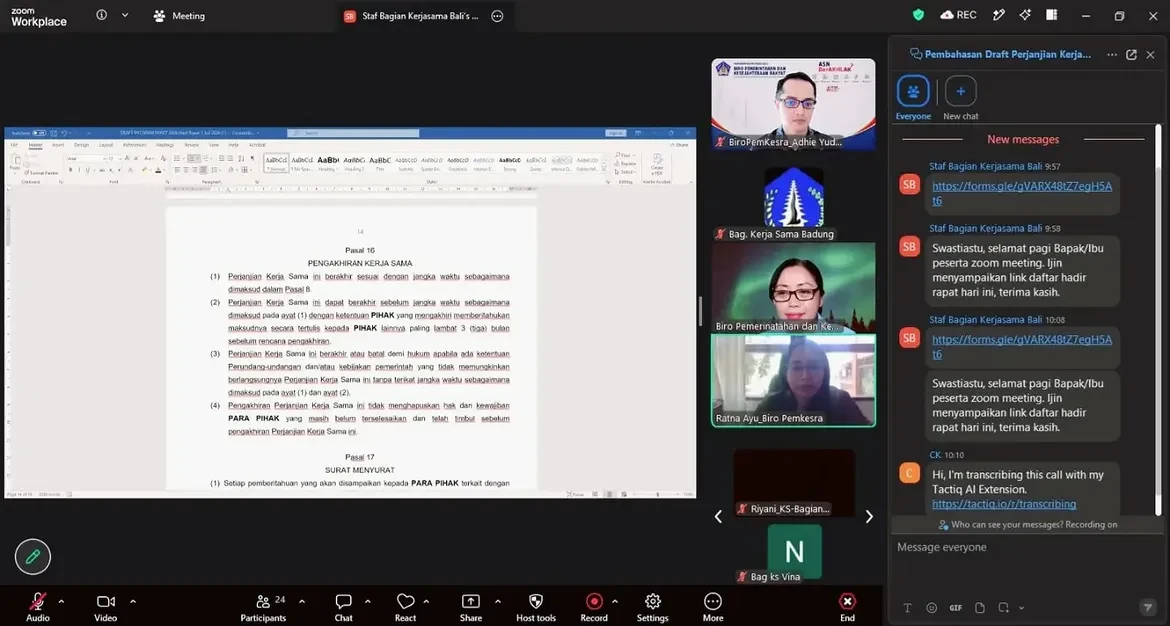Switch to the Meeting tab
This screenshot has height=626, width=1170.
click(x=179, y=16)
